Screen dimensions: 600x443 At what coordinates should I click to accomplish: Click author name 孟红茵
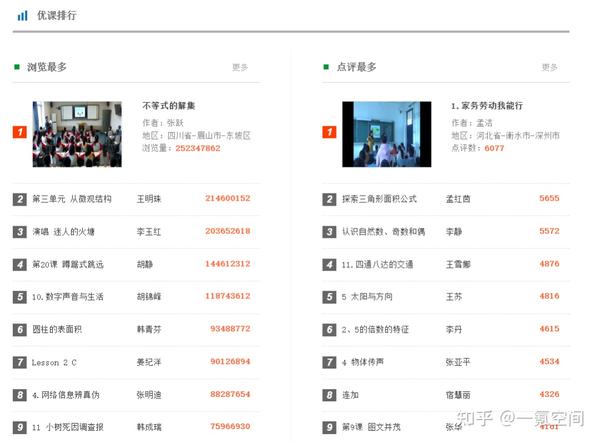(458, 199)
